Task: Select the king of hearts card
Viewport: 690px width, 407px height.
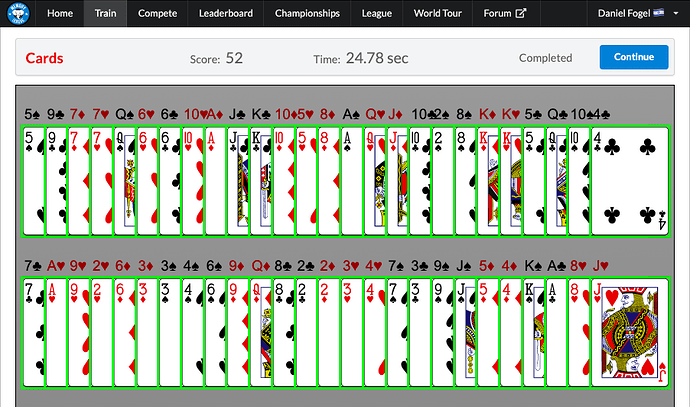Action: (511, 181)
